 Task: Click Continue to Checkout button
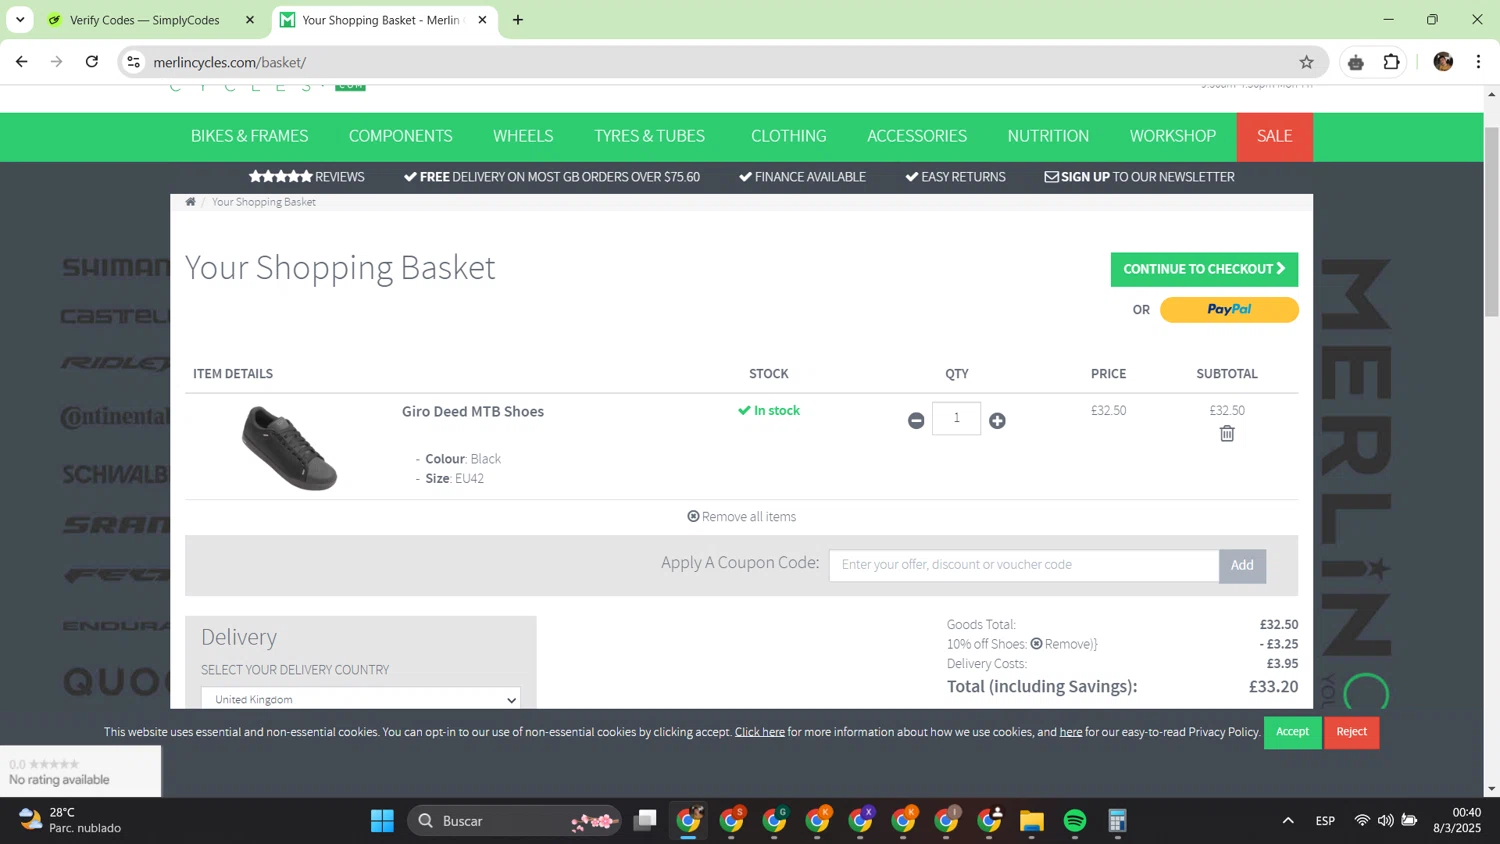pos(1204,269)
